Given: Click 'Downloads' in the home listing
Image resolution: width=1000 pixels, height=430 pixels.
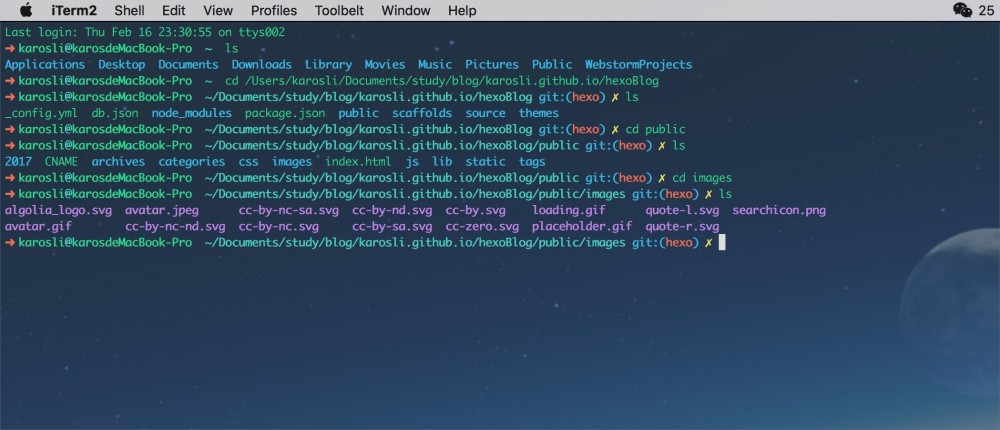Looking at the screenshot, I should tap(261, 64).
